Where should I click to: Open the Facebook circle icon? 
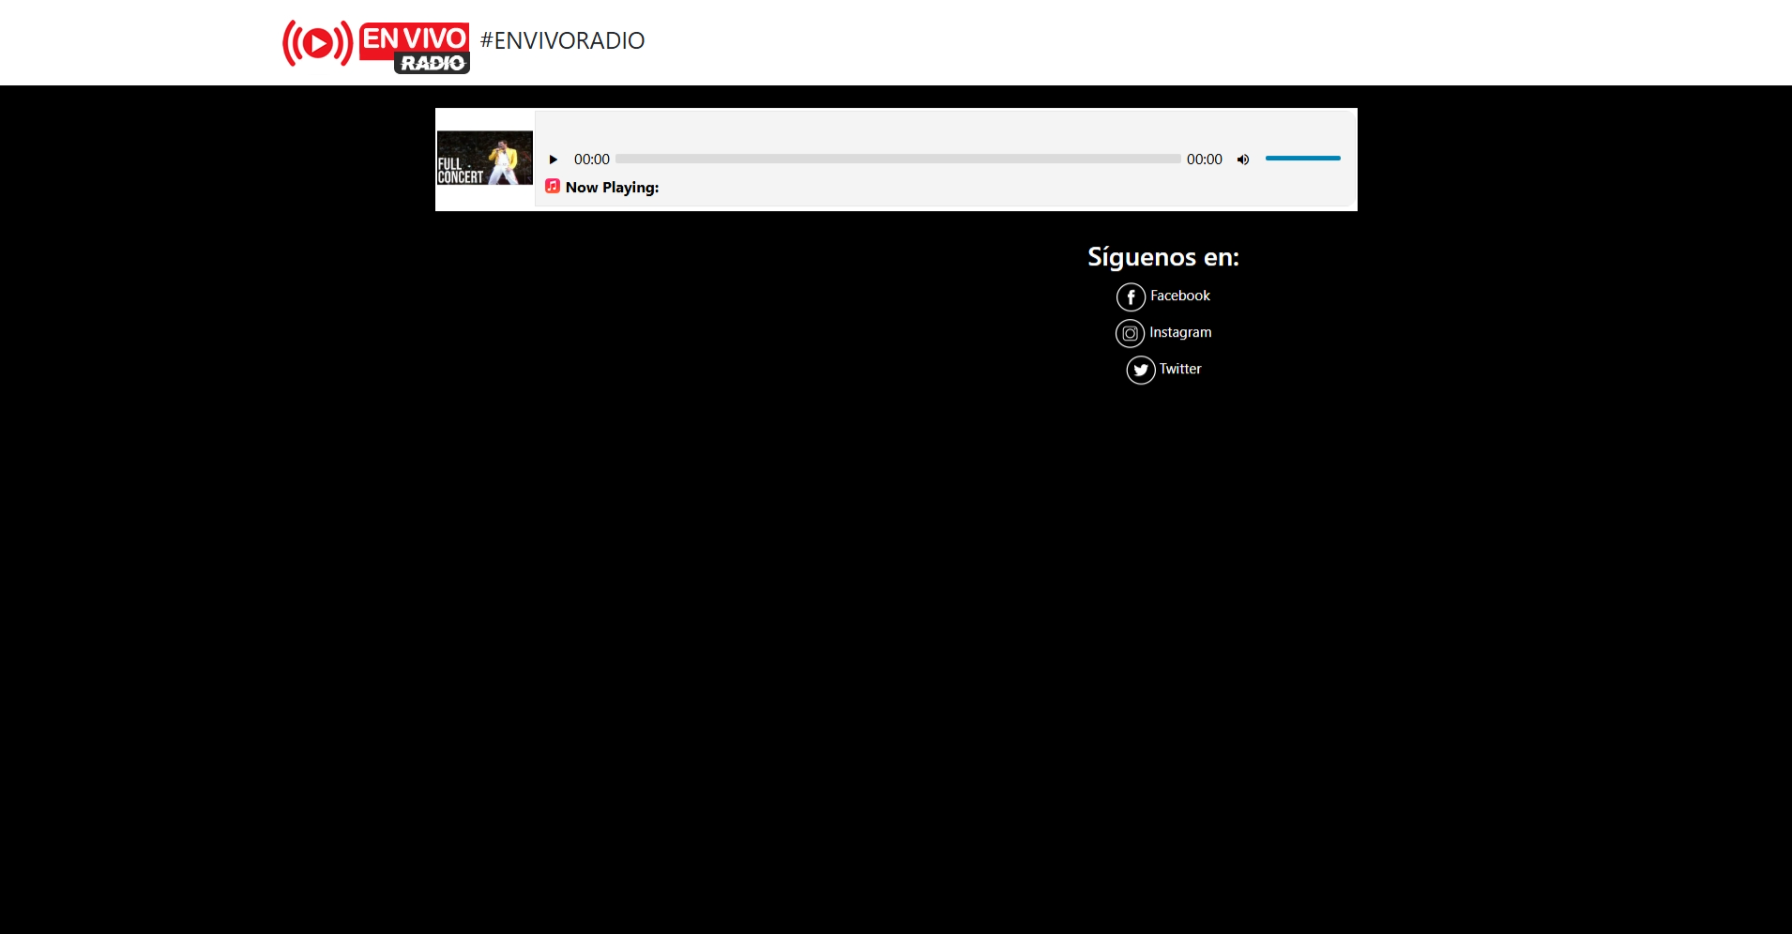1131,297
